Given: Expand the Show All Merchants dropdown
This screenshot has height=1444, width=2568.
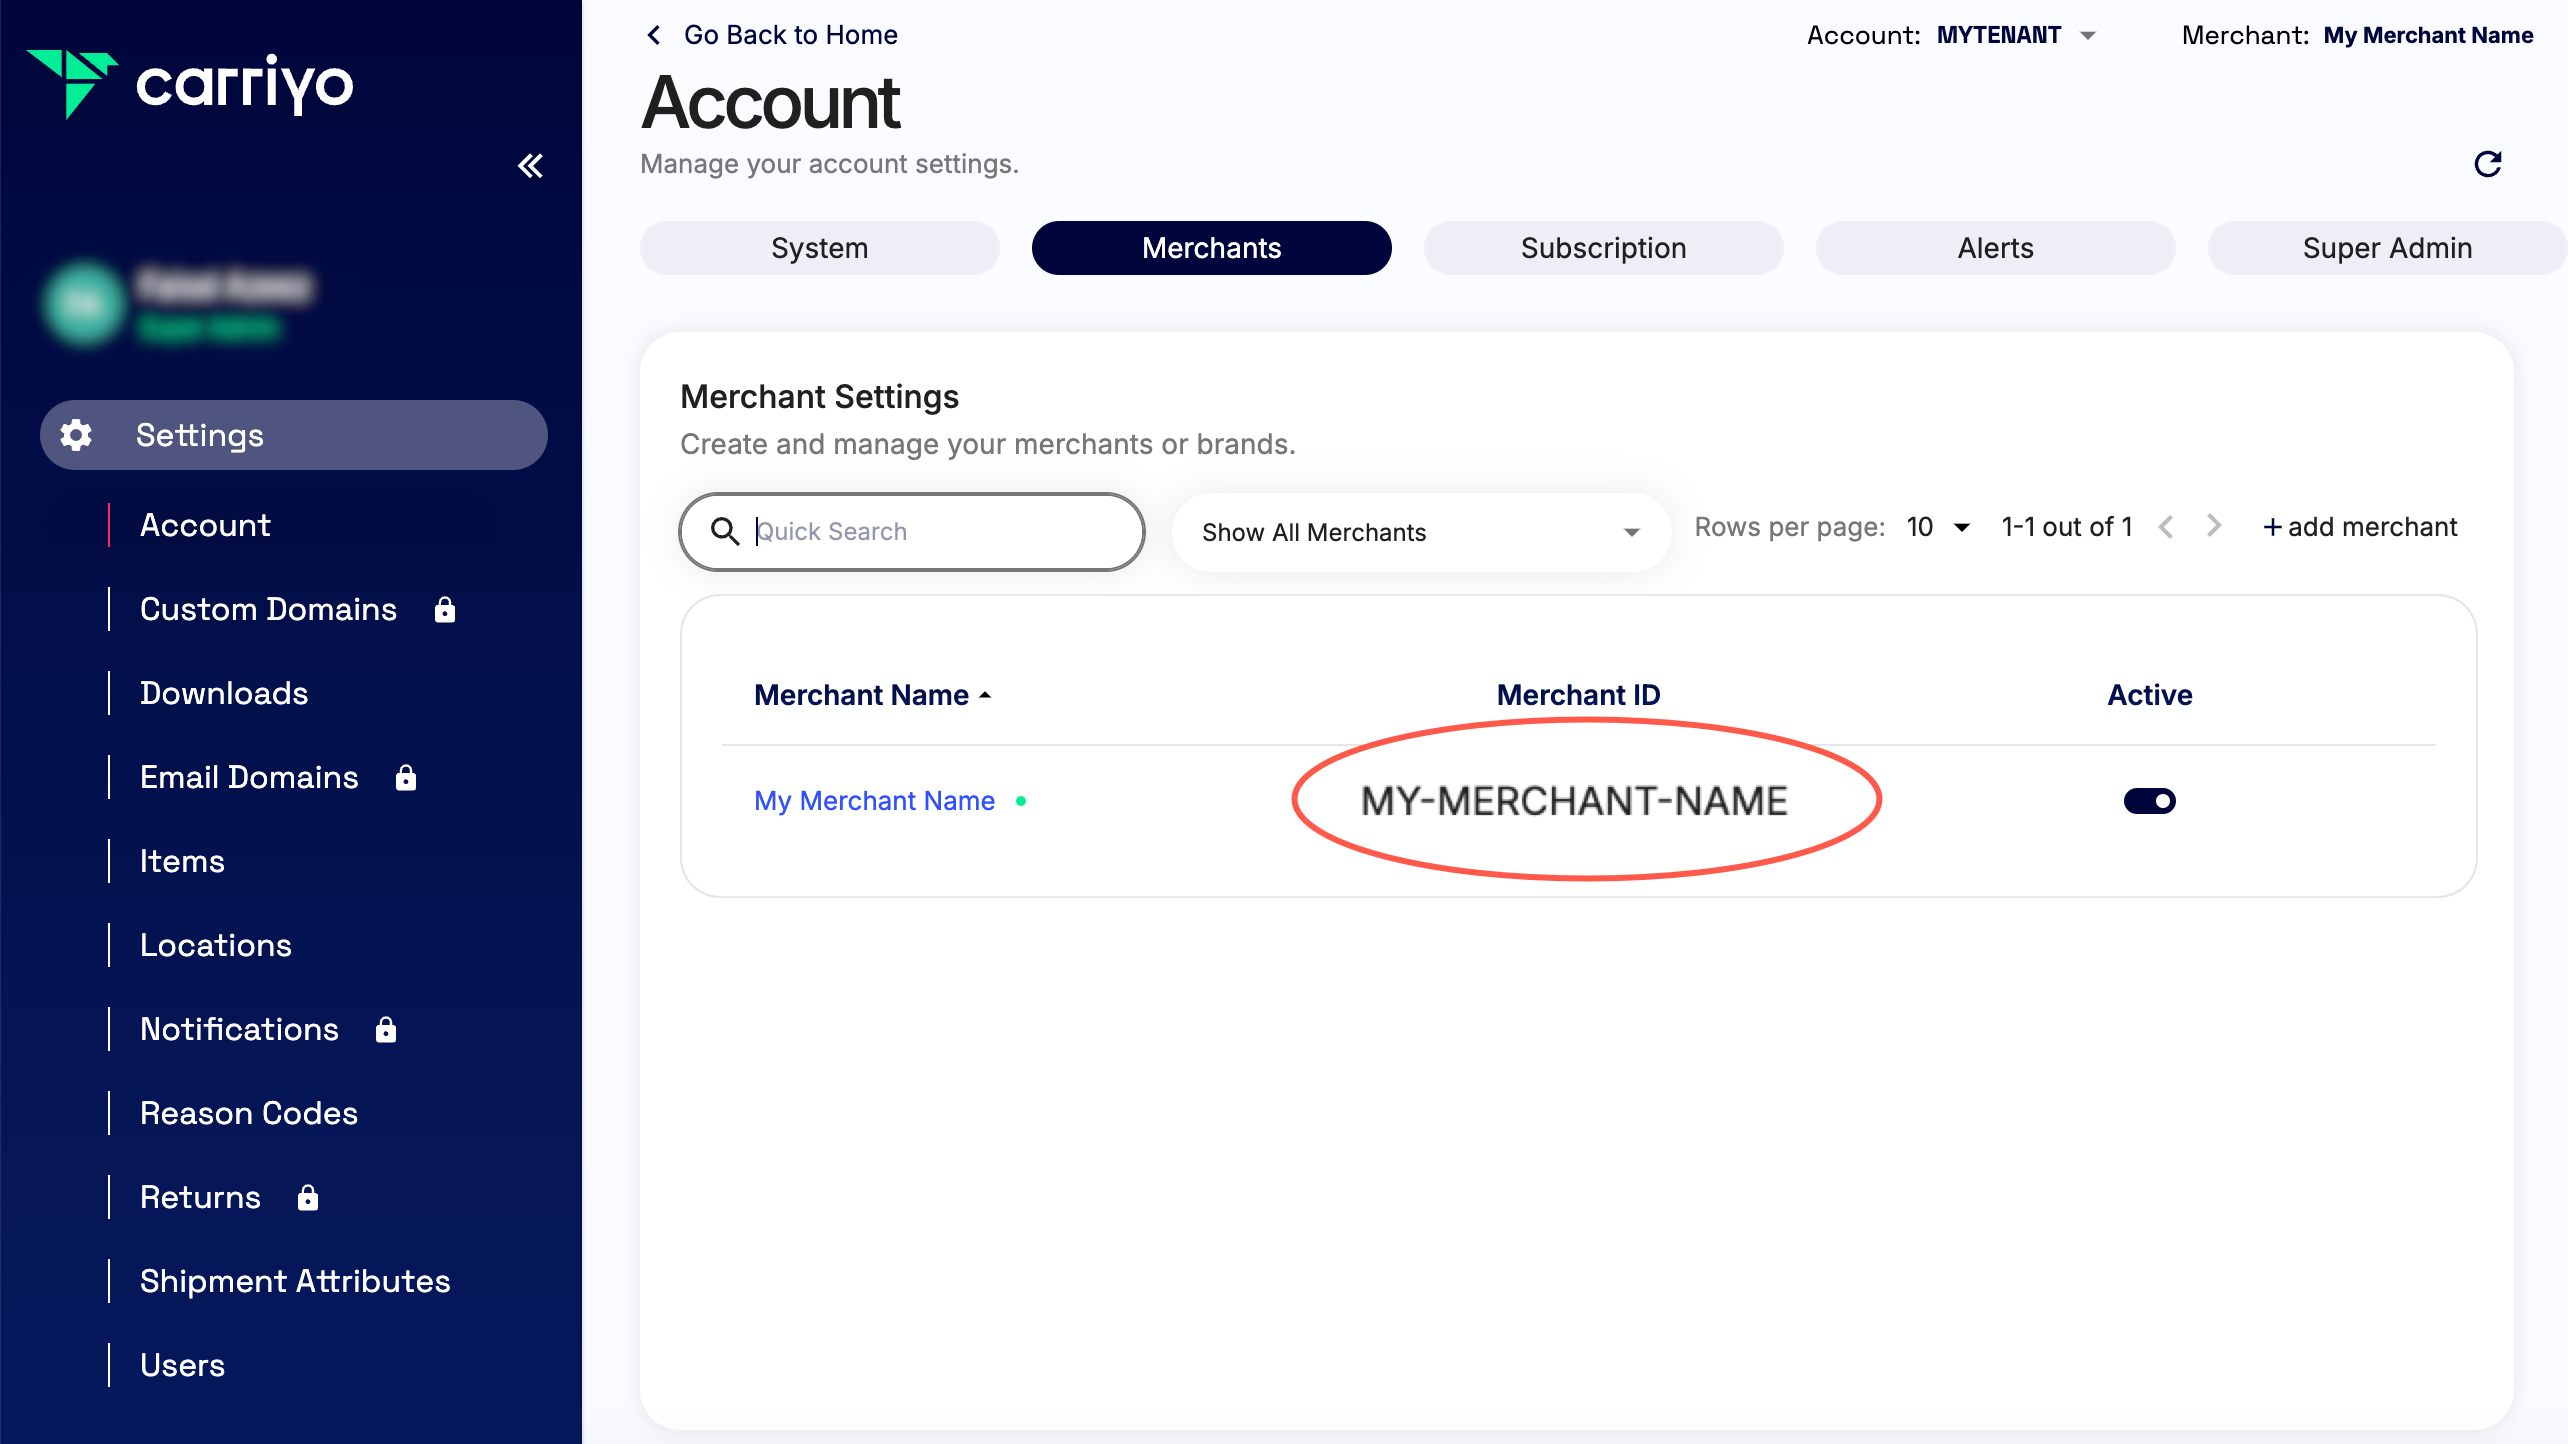Looking at the screenshot, I should tap(1418, 531).
